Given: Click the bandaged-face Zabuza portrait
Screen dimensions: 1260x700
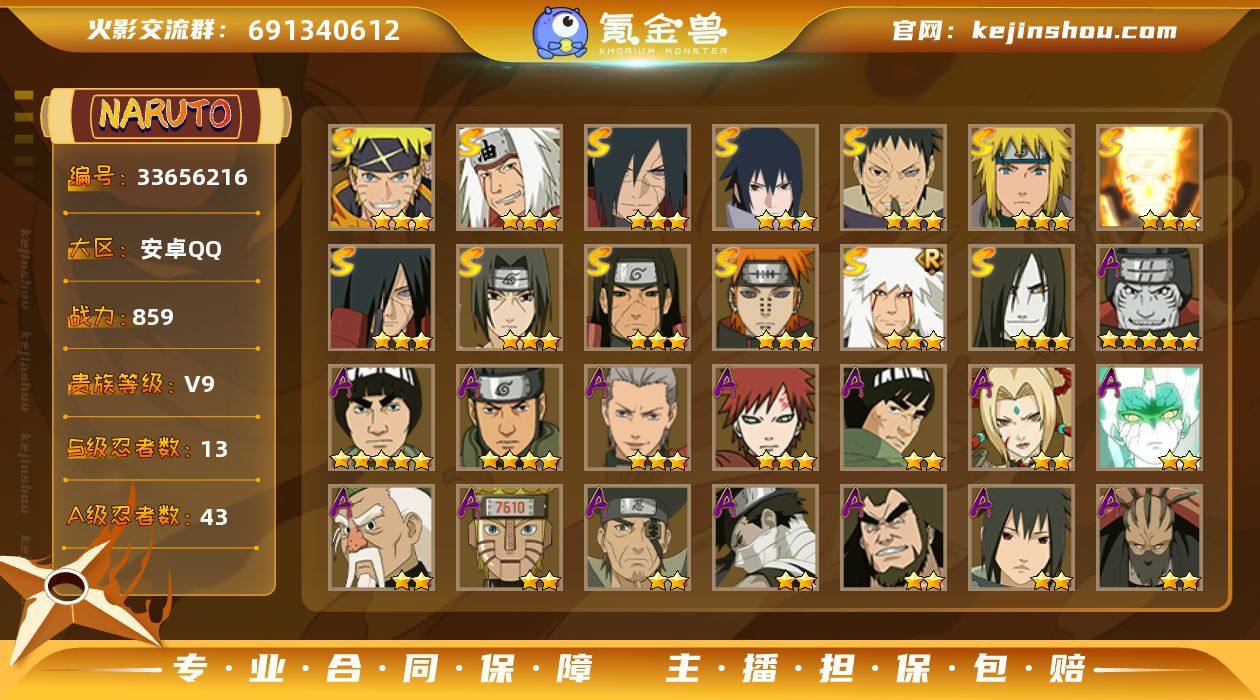Looking at the screenshot, I should tap(765, 538).
